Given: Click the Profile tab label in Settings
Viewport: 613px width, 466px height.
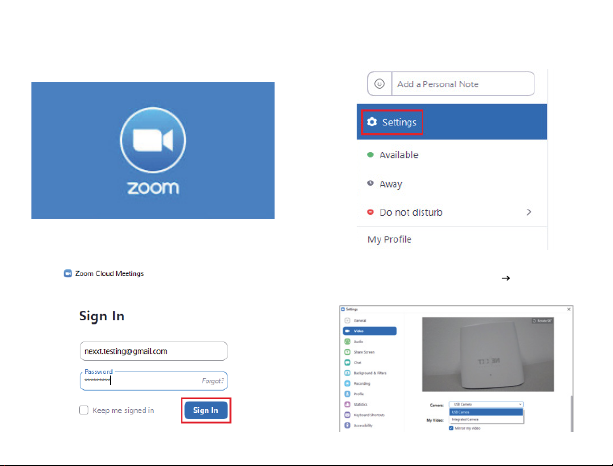Looking at the screenshot, I should click(358, 394).
